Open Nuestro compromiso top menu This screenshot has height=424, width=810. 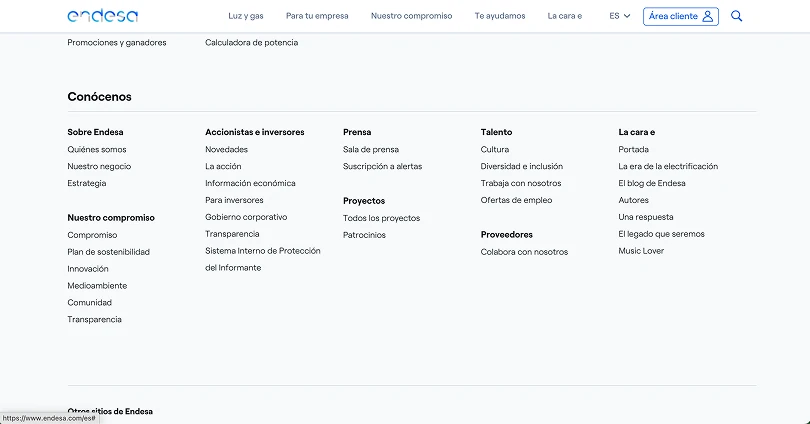[411, 16]
